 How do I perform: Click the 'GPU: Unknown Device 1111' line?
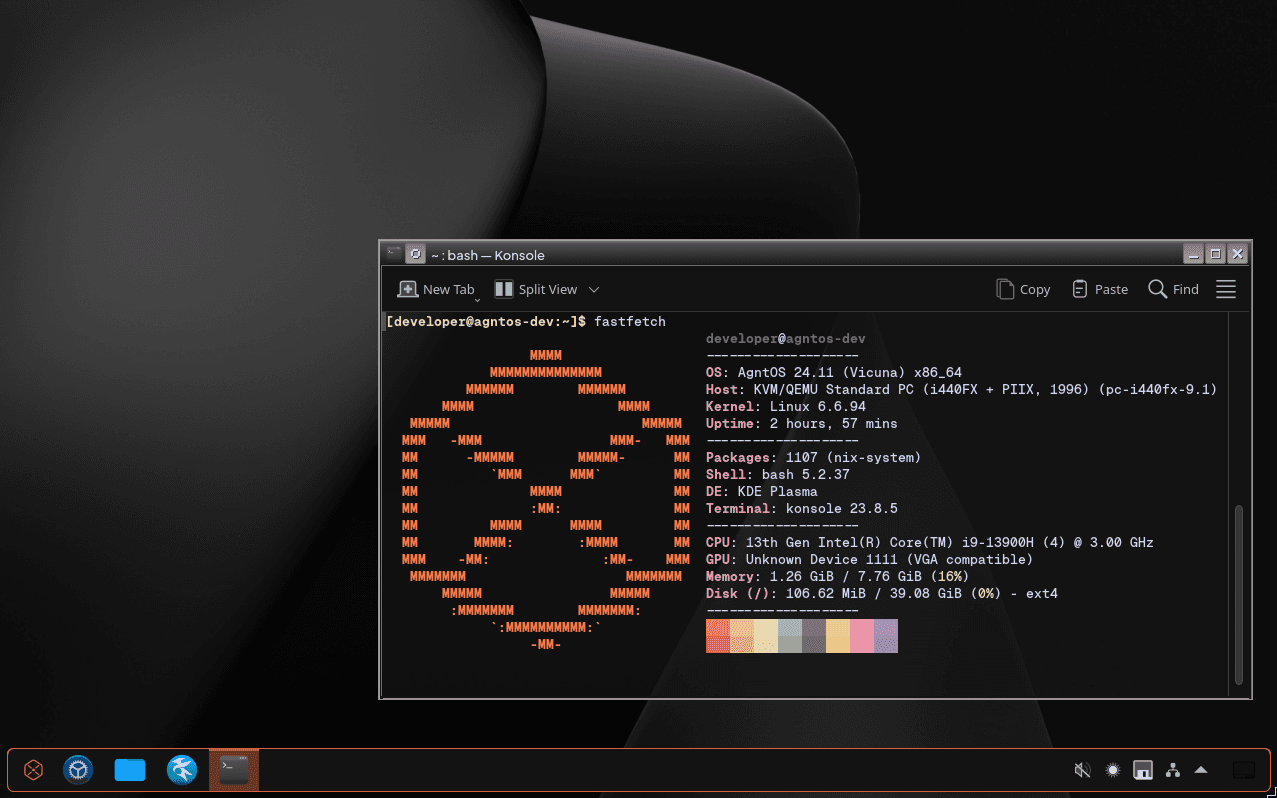(870, 559)
